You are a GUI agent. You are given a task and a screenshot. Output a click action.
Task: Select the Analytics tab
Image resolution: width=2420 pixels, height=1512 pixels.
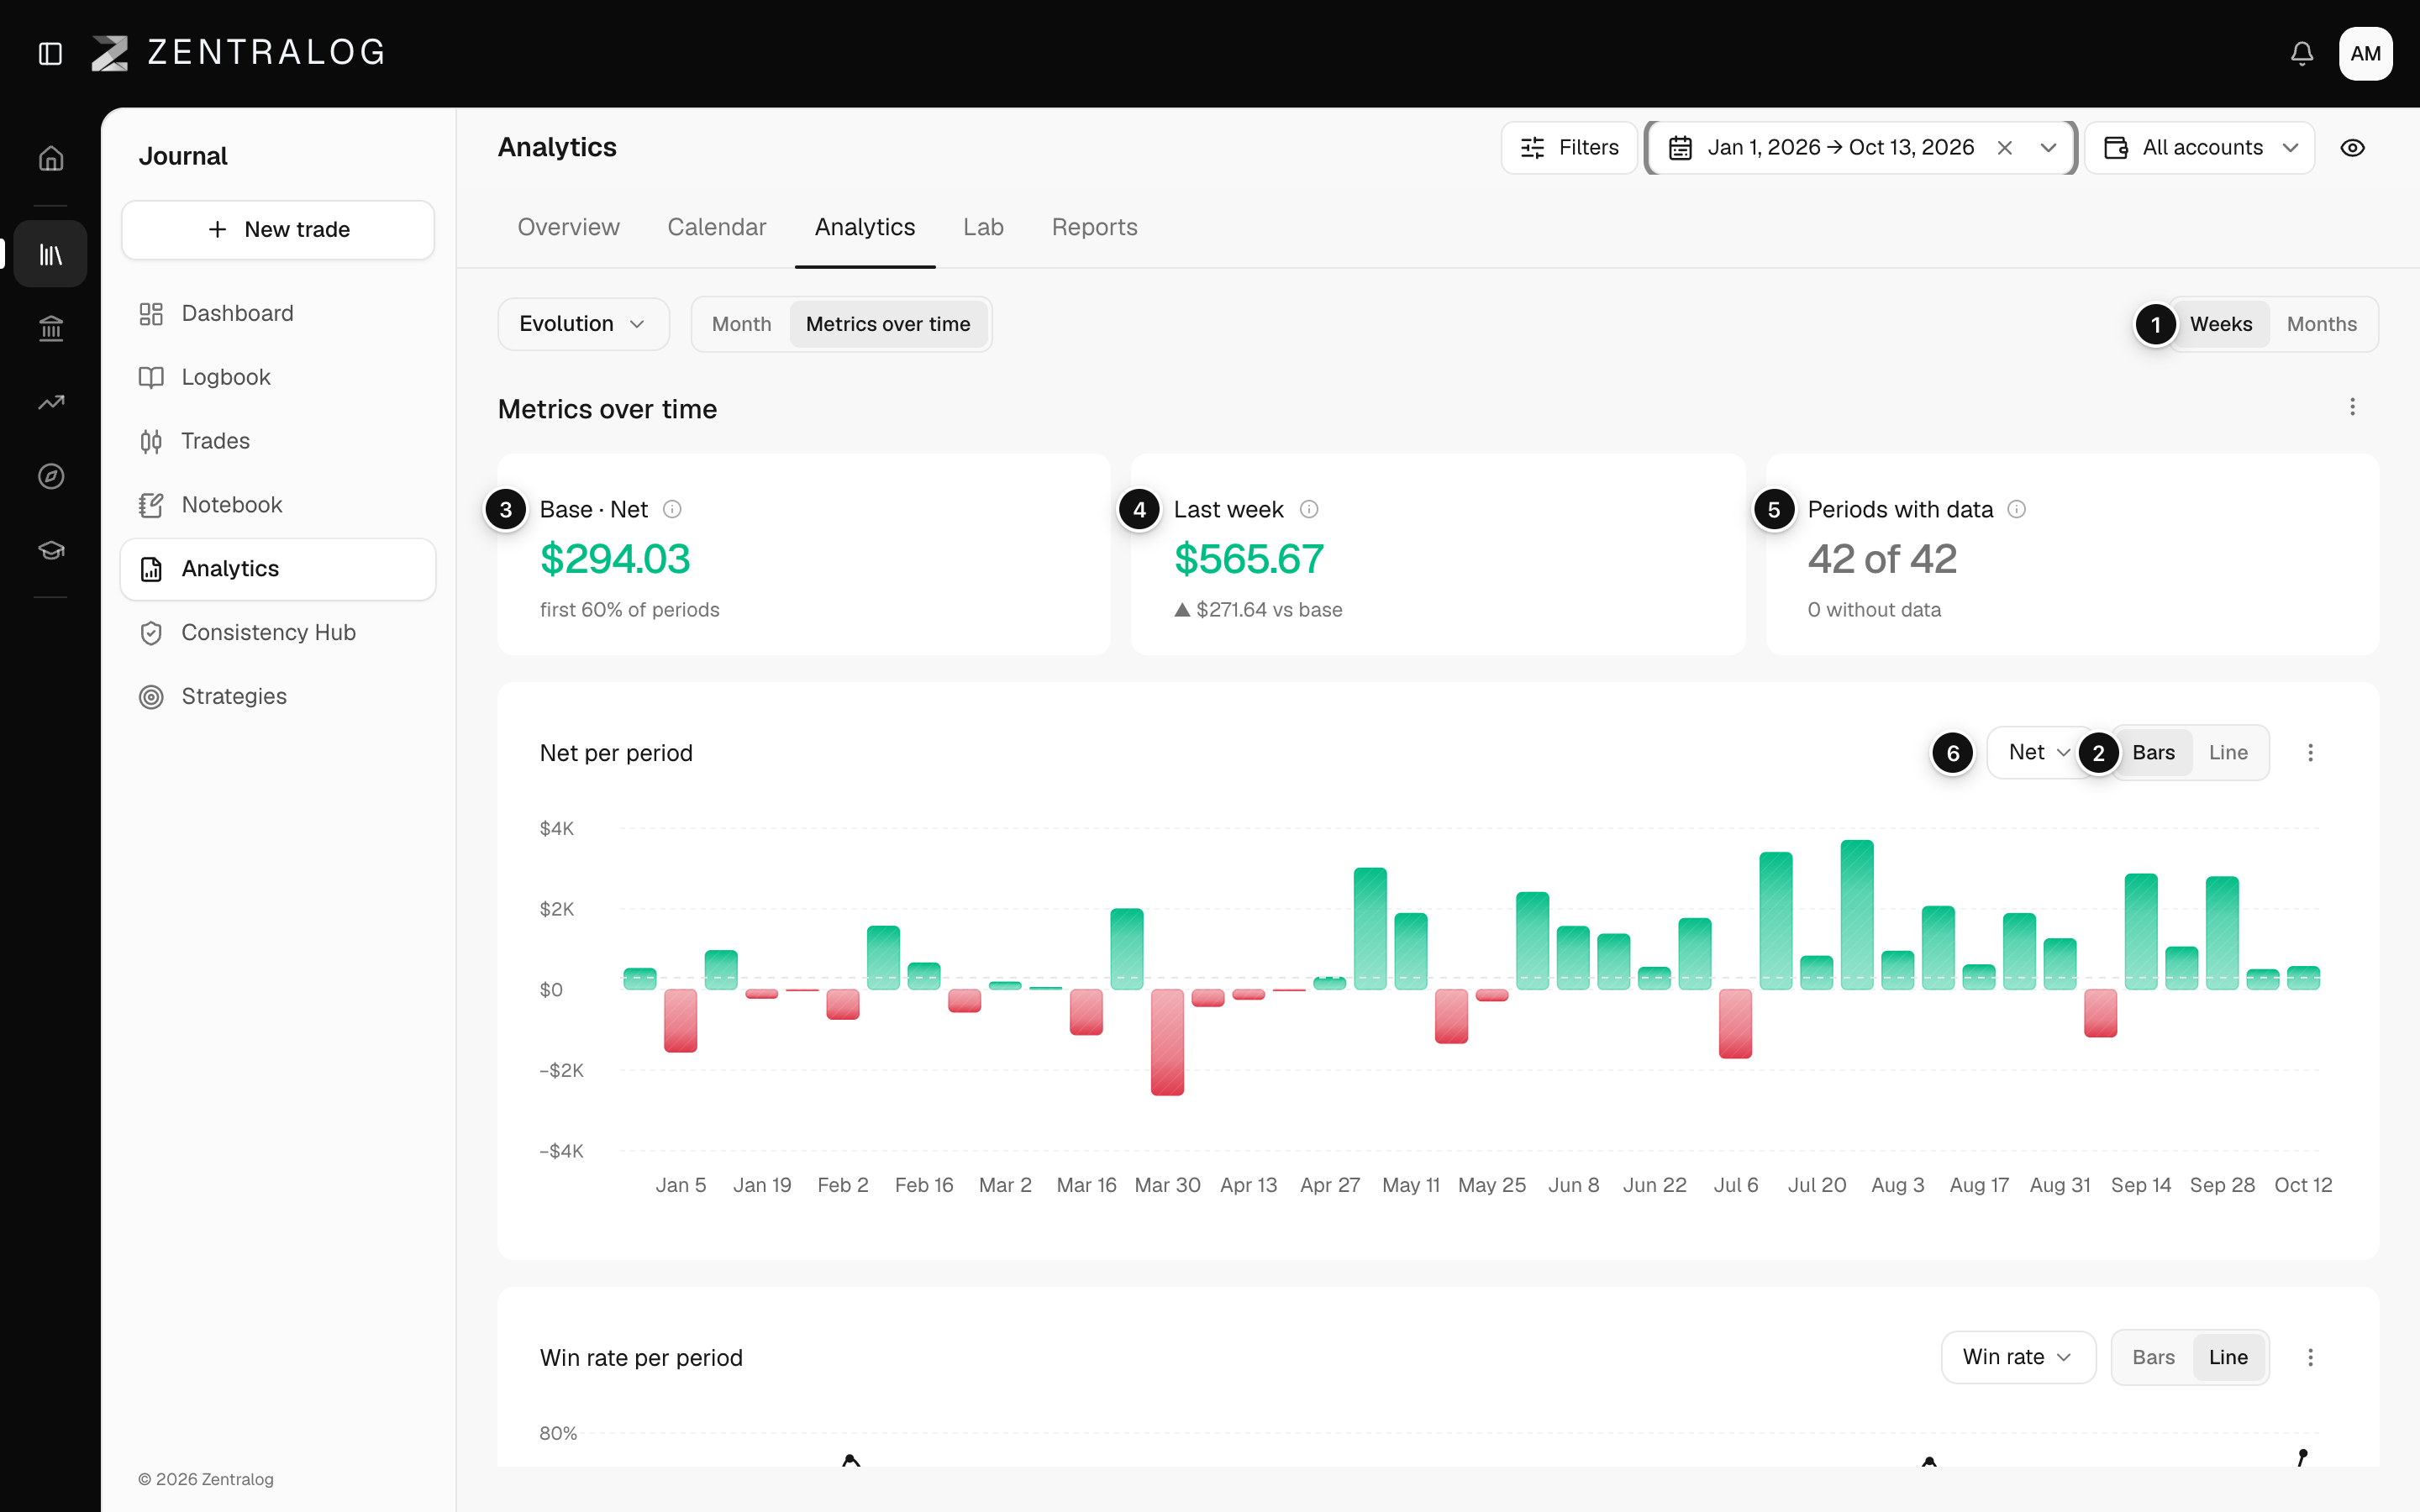[865, 227]
